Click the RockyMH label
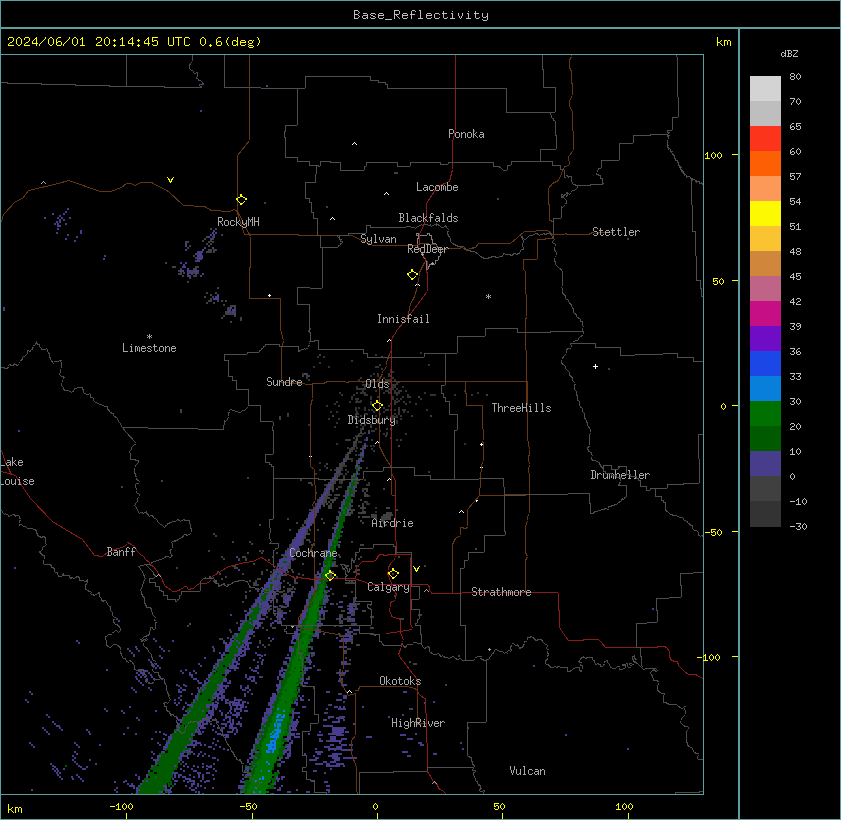 pyautogui.click(x=238, y=222)
